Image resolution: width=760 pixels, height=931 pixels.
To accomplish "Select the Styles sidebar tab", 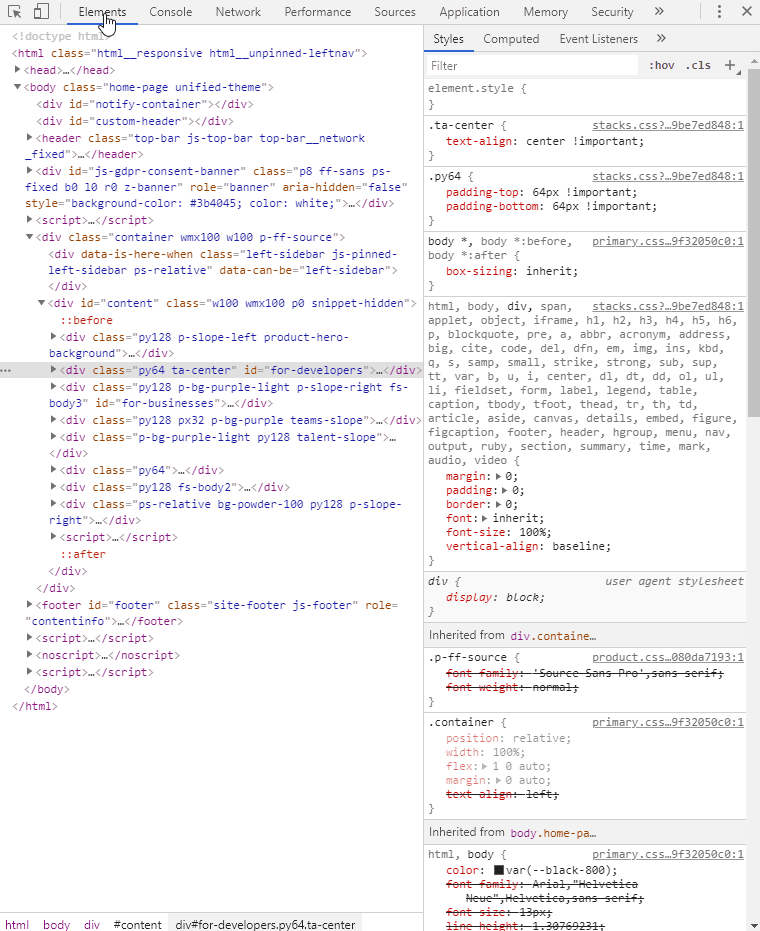I will pyautogui.click(x=448, y=39).
